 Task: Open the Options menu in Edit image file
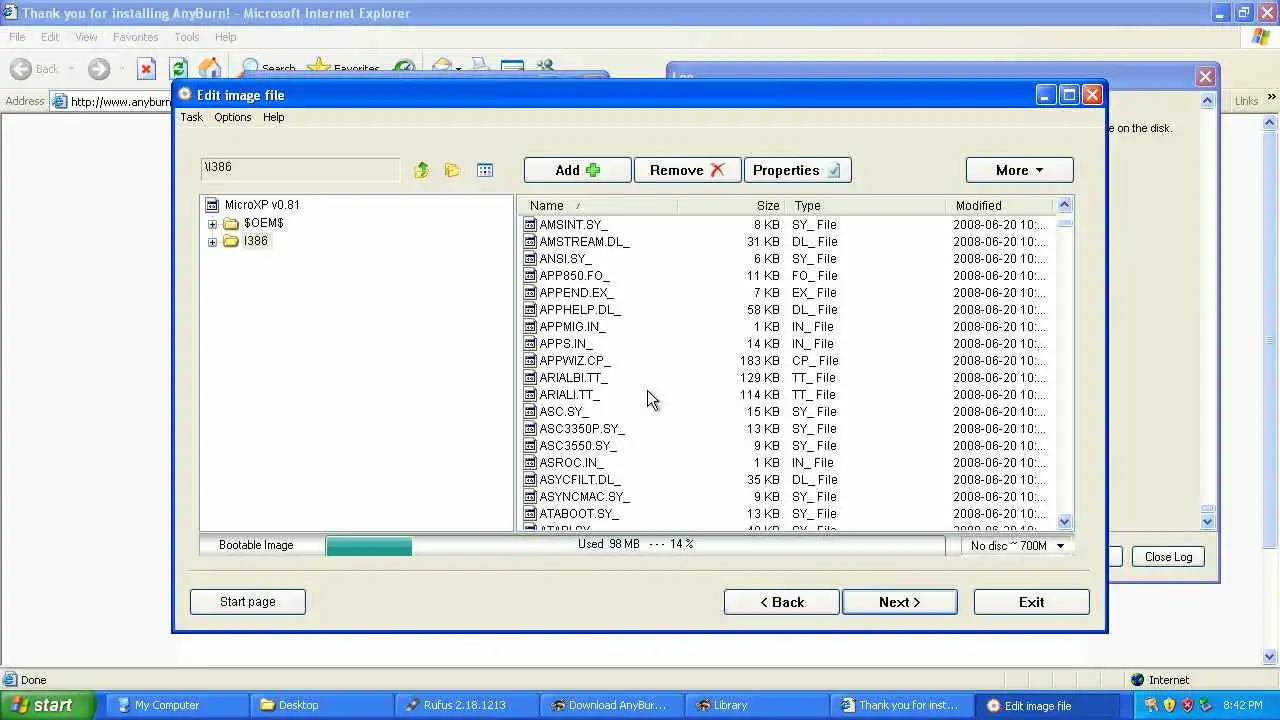click(233, 117)
